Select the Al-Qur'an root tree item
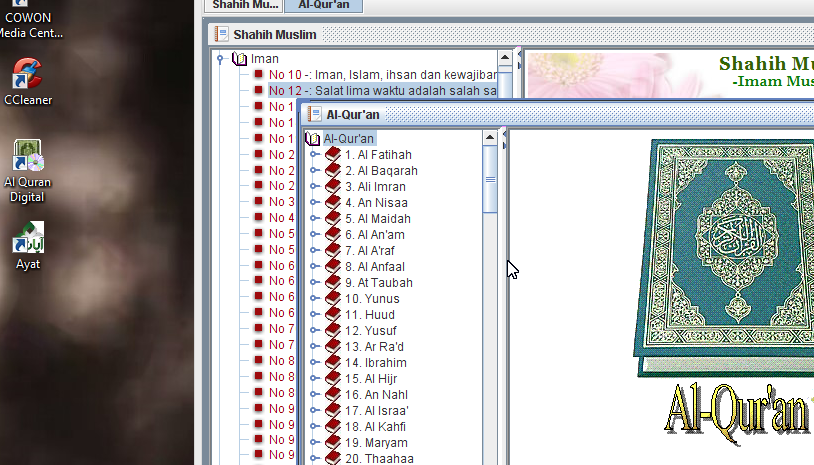Image resolution: width=814 pixels, height=465 pixels. (x=348, y=139)
